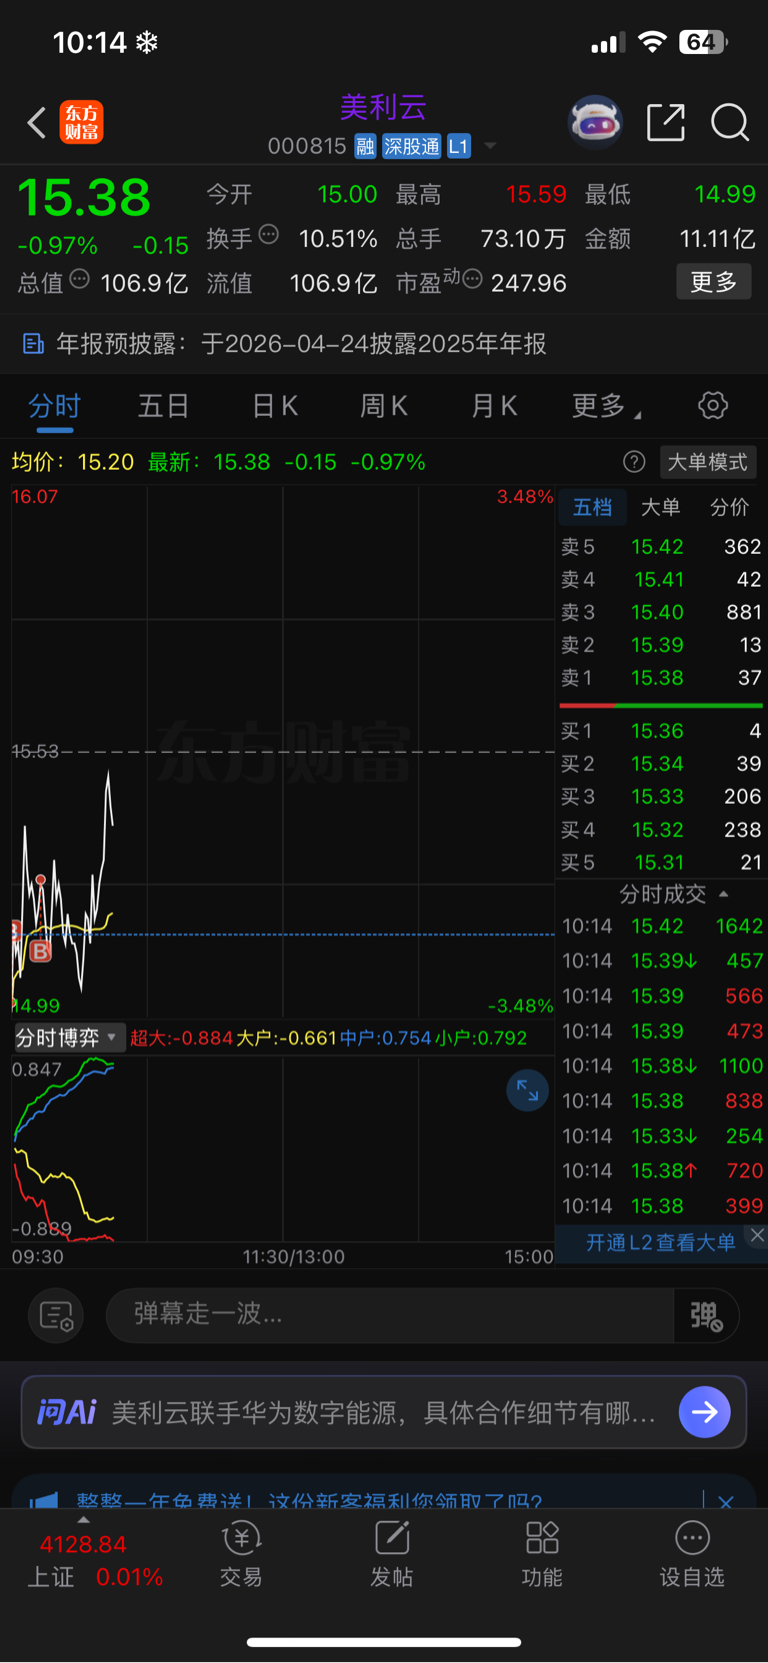Open the annual report notice document icon
This screenshot has width=768, height=1663.
(33, 344)
